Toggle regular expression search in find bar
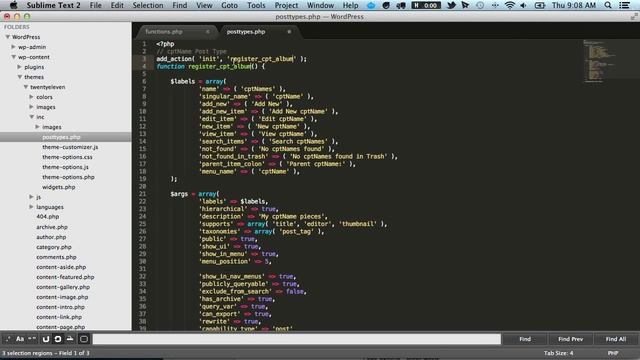 pos(8,339)
